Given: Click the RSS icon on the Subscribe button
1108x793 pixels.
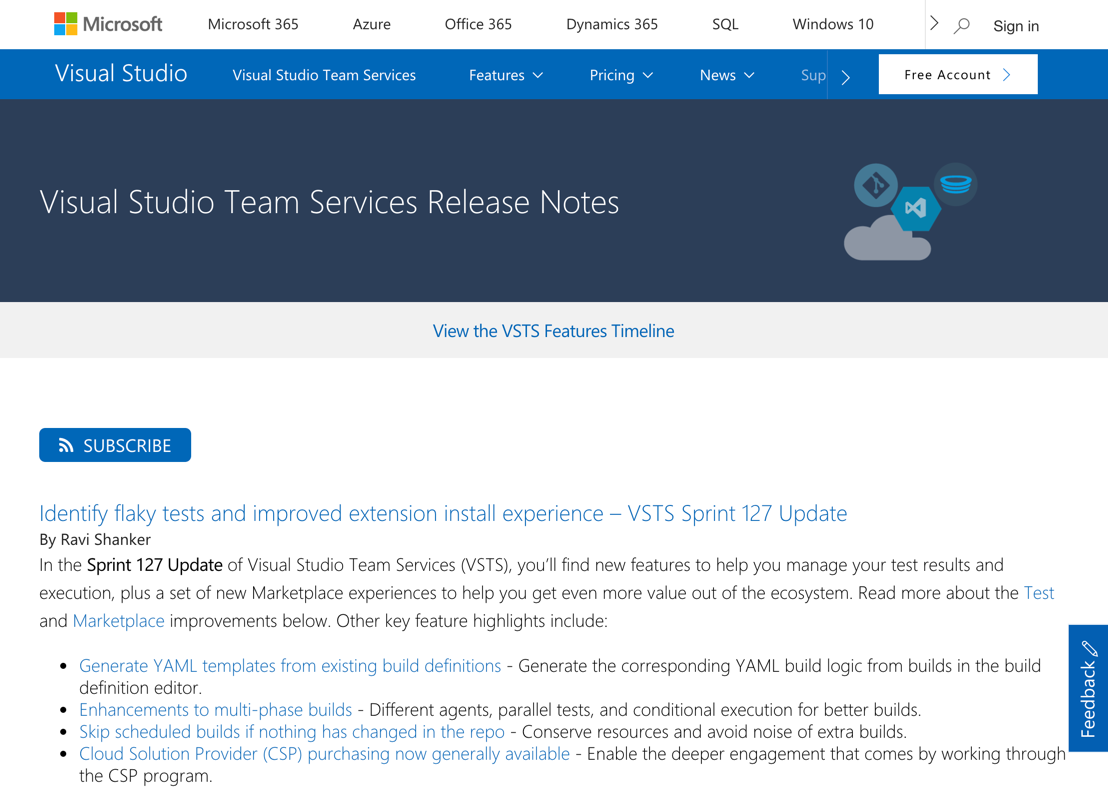Looking at the screenshot, I should click(x=66, y=444).
